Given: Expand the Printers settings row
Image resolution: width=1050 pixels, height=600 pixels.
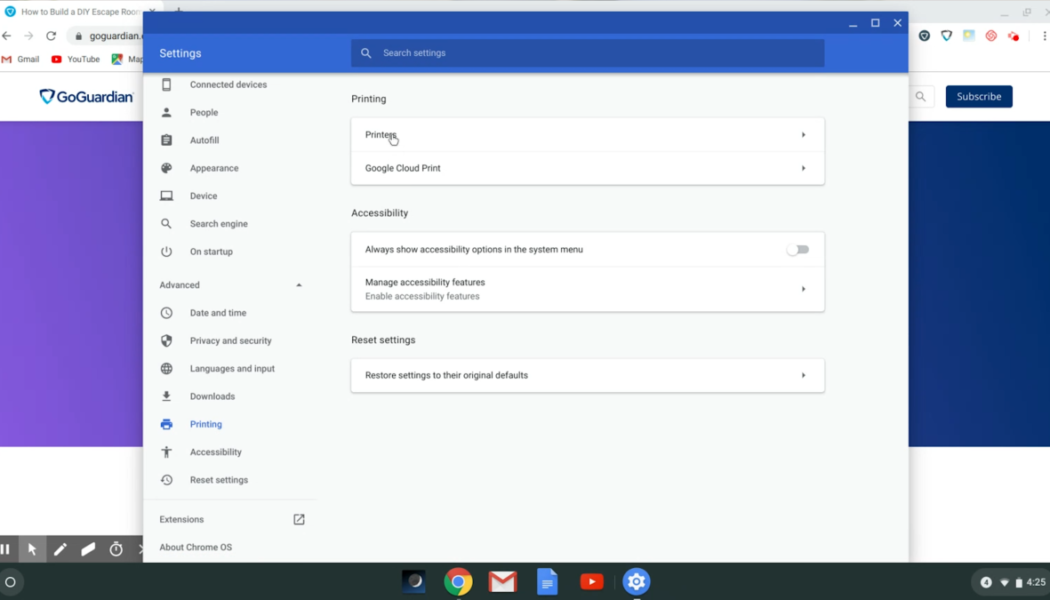Looking at the screenshot, I should click(x=587, y=134).
